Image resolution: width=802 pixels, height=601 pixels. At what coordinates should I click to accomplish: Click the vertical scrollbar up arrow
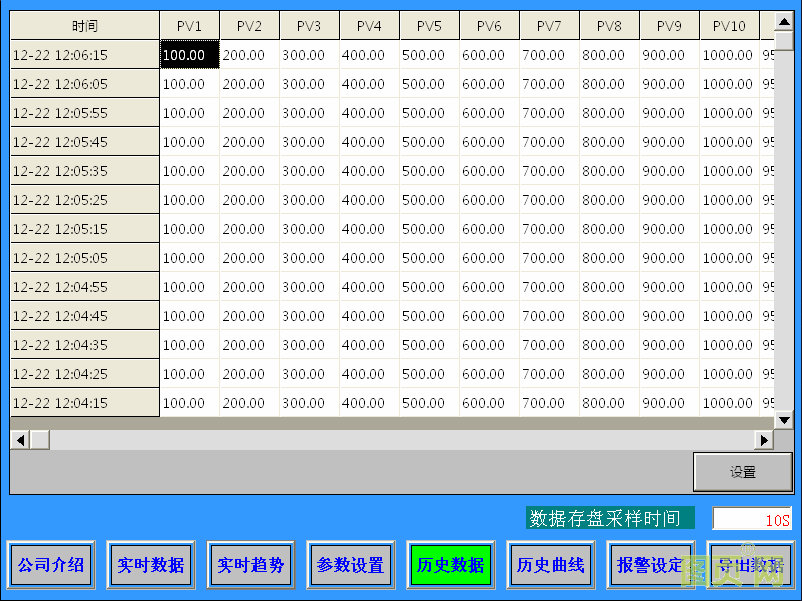pos(784,21)
